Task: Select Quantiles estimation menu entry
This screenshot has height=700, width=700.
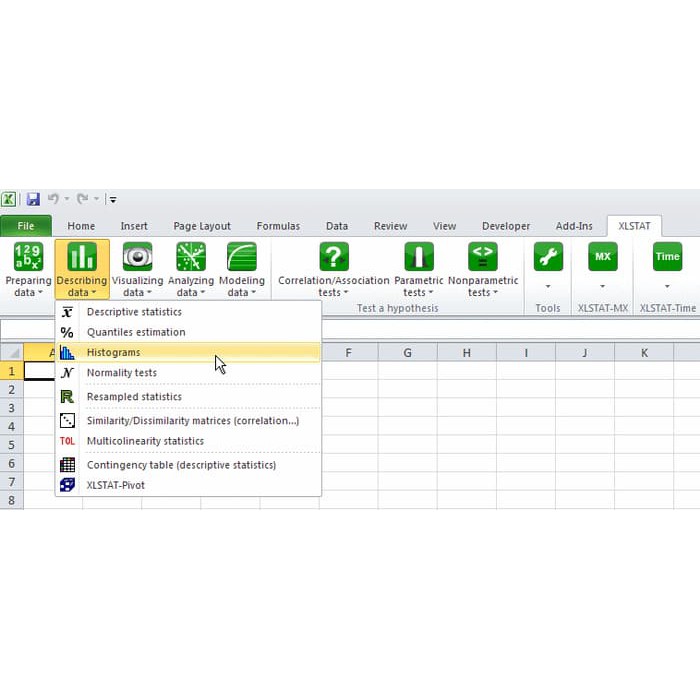Action: pyautogui.click(x=188, y=332)
